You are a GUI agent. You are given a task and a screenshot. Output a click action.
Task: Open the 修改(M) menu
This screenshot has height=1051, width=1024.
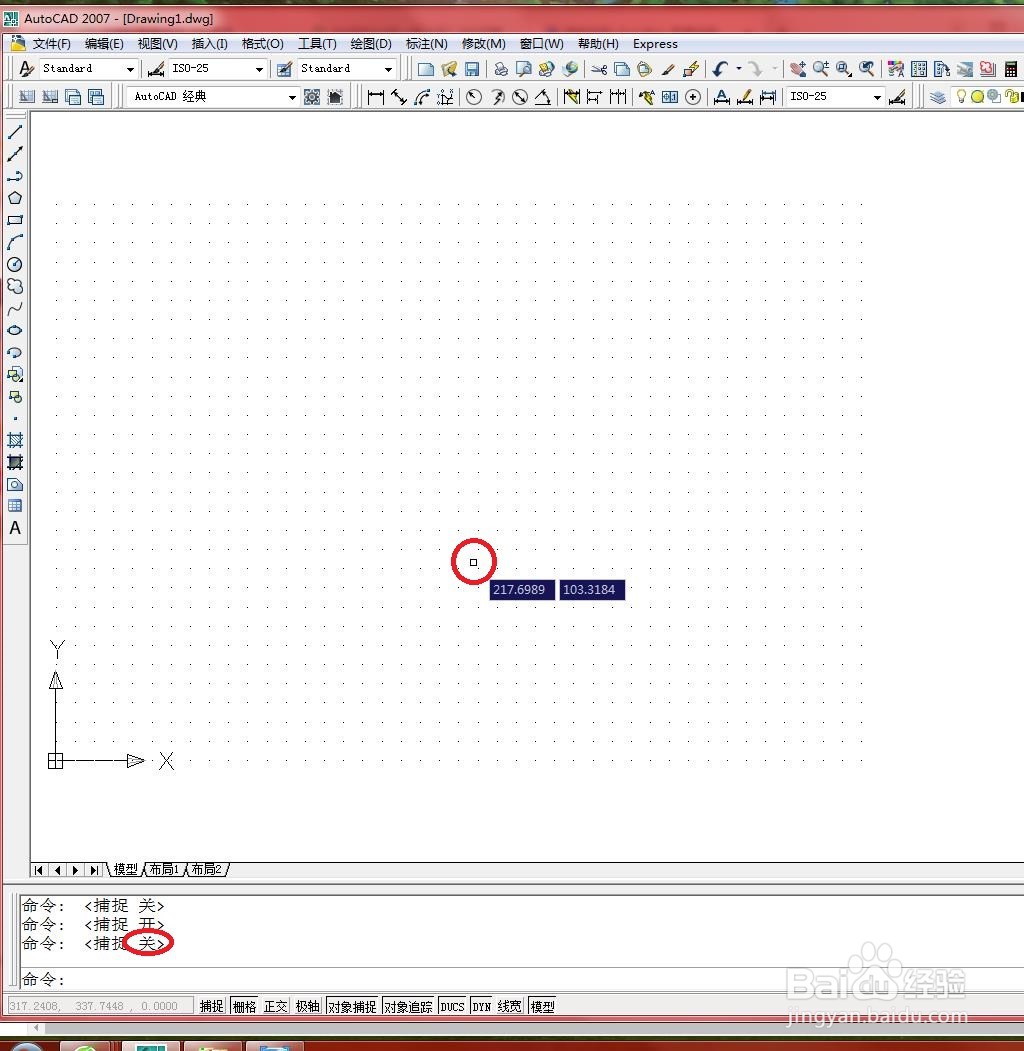tap(483, 44)
